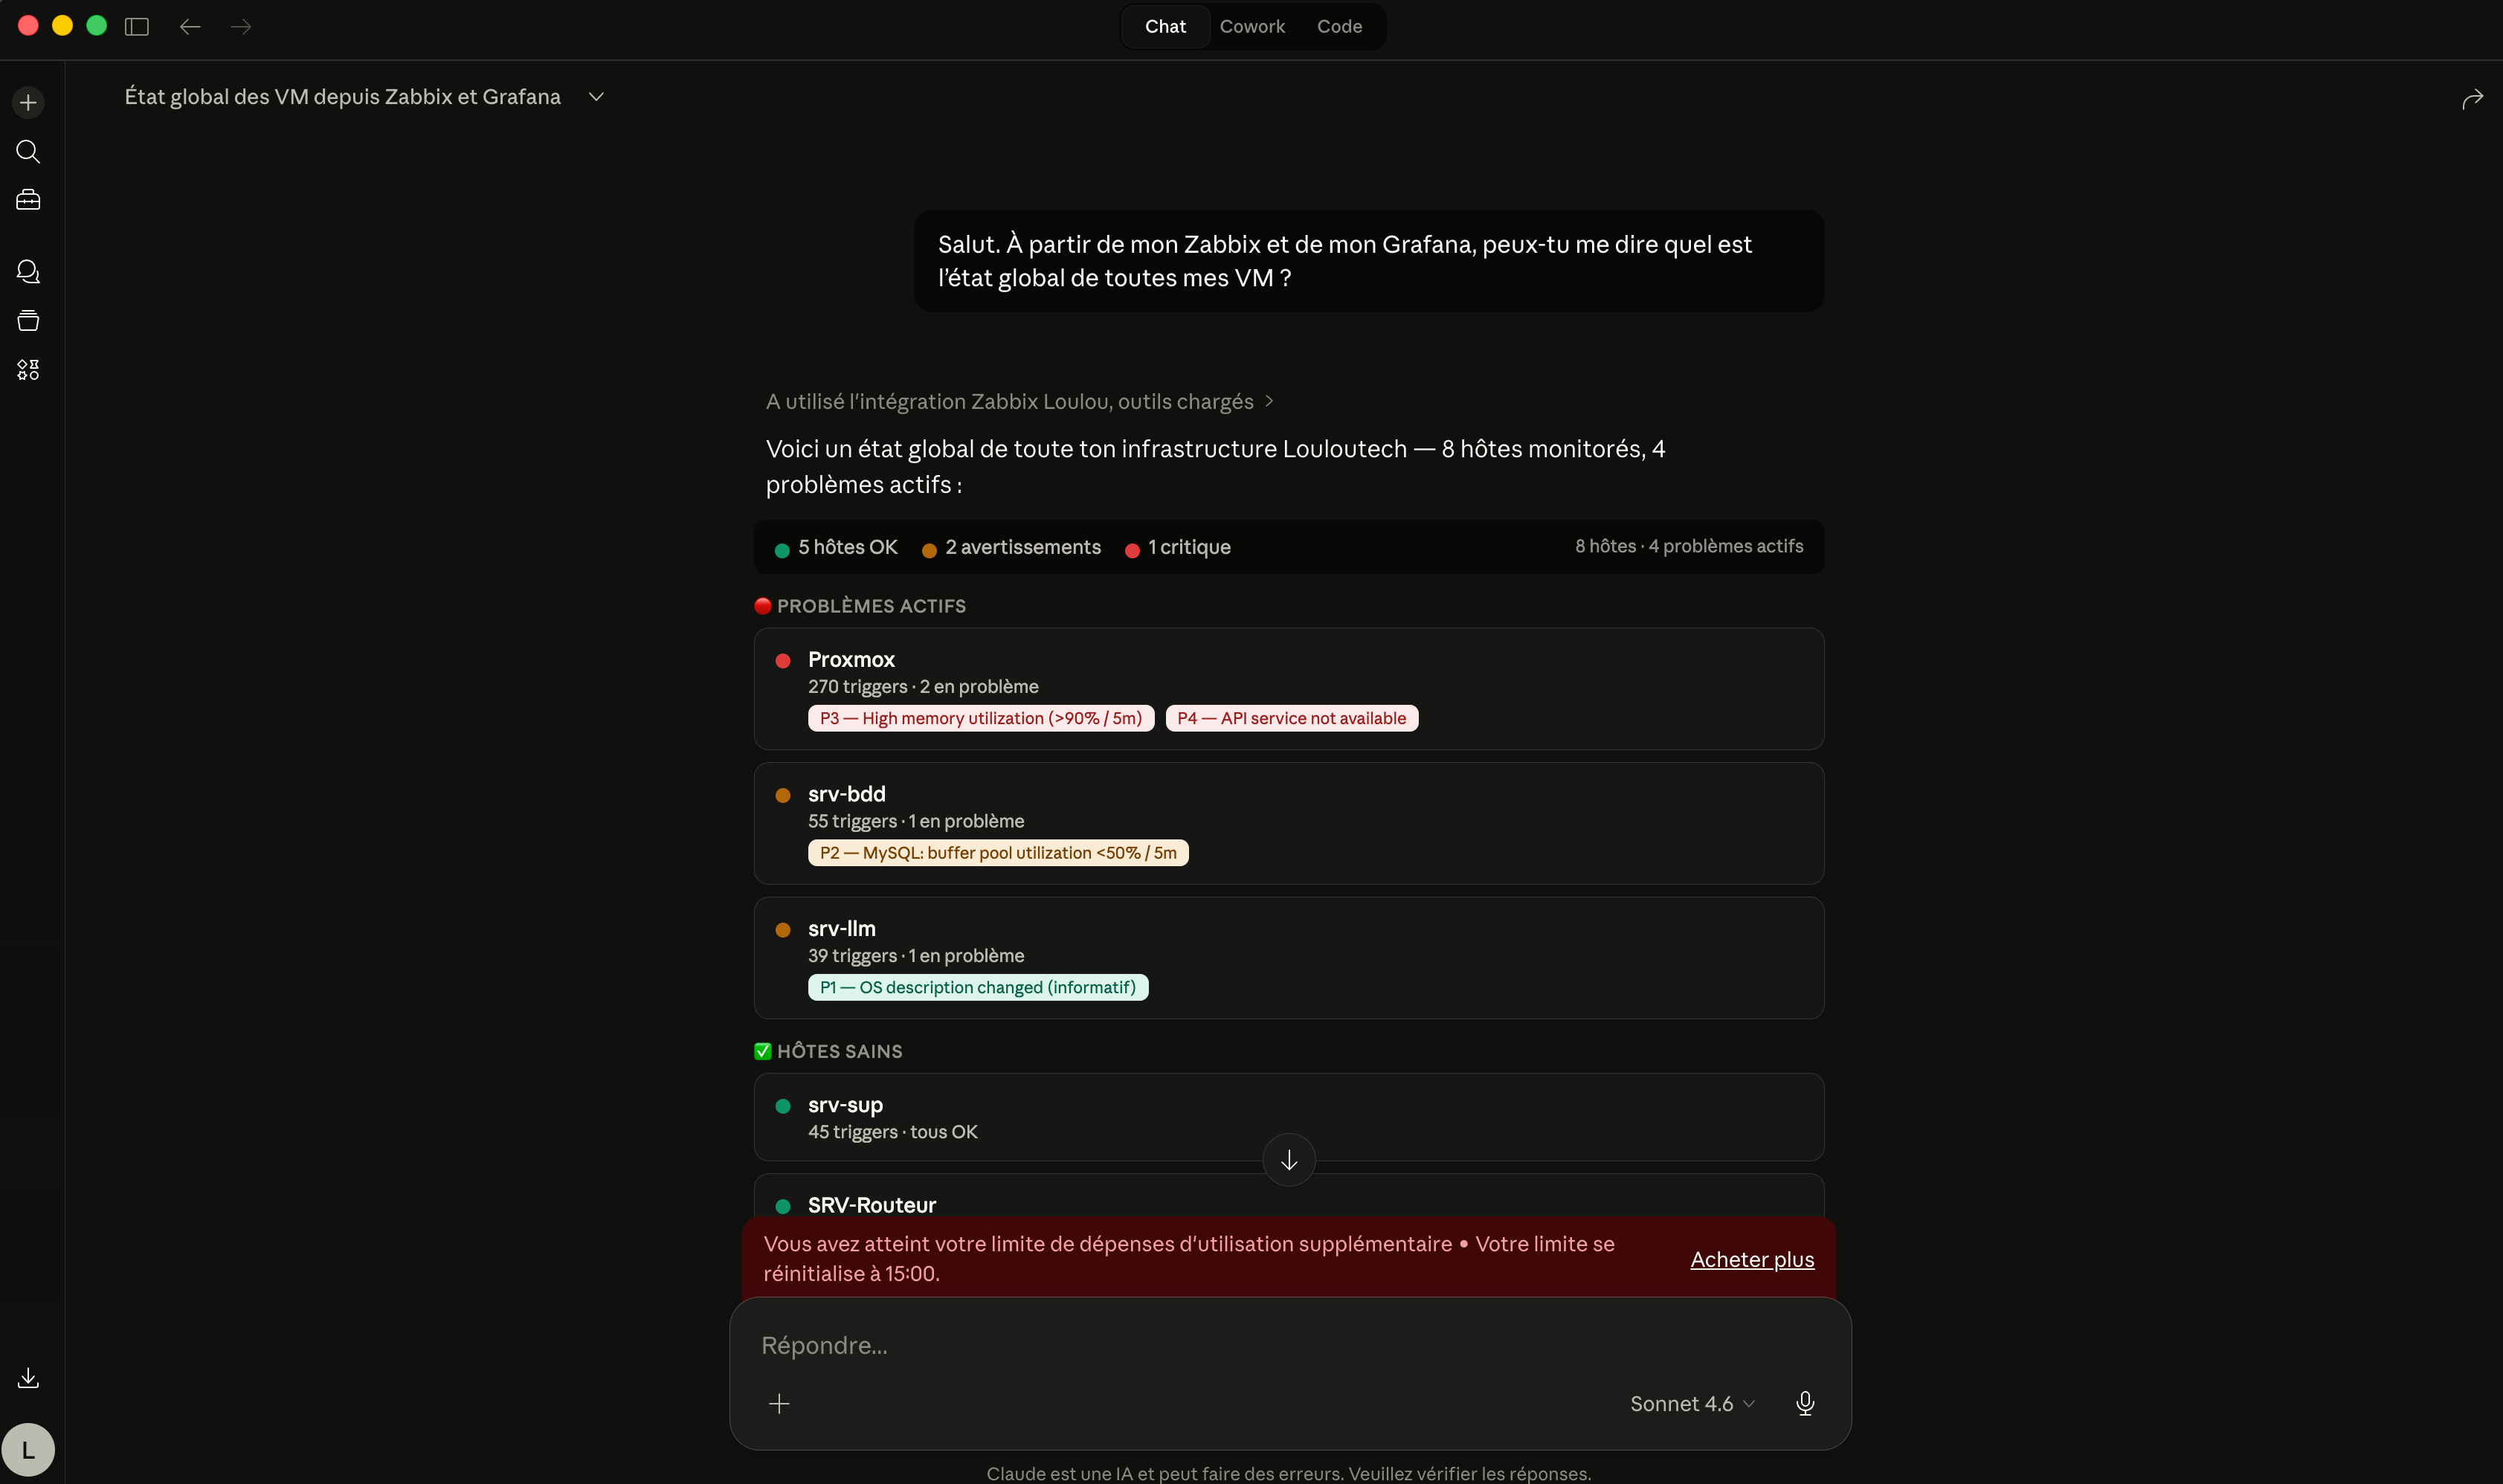Select the SRV-Routeur host name
This screenshot has width=2503, height=1484.
point(871,1205)
